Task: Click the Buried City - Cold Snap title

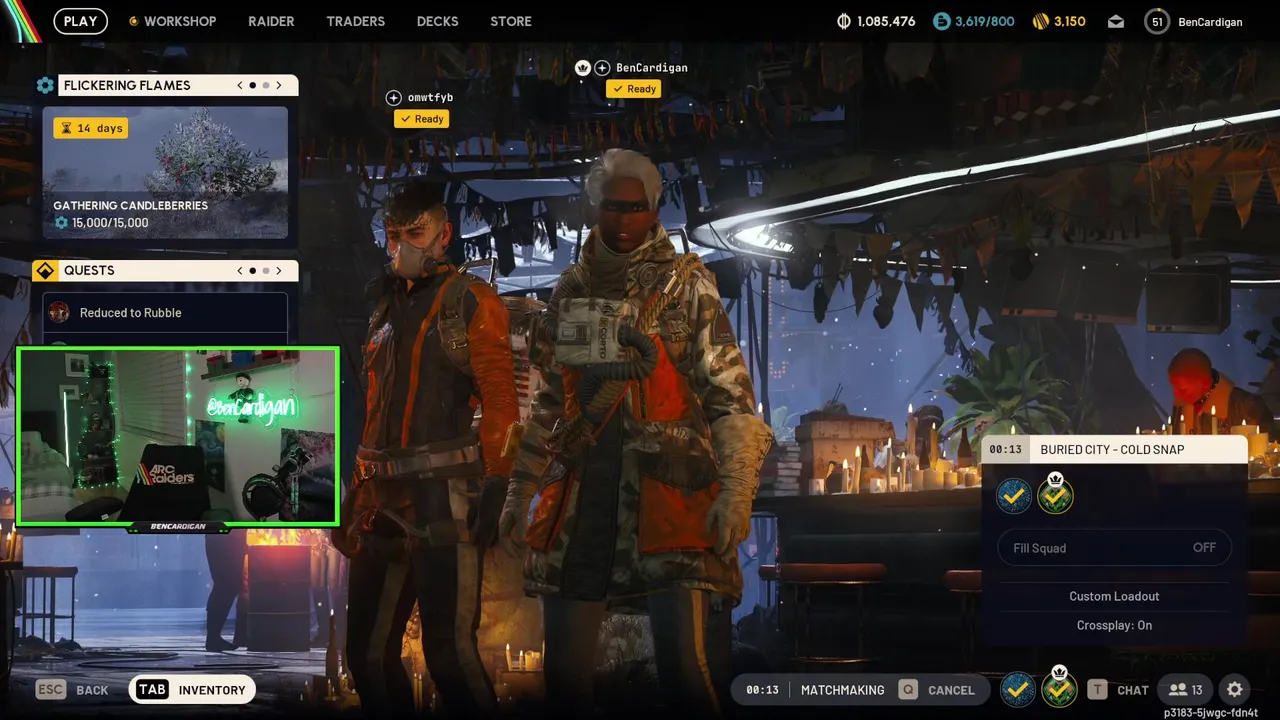Action: coord(1112,450)
